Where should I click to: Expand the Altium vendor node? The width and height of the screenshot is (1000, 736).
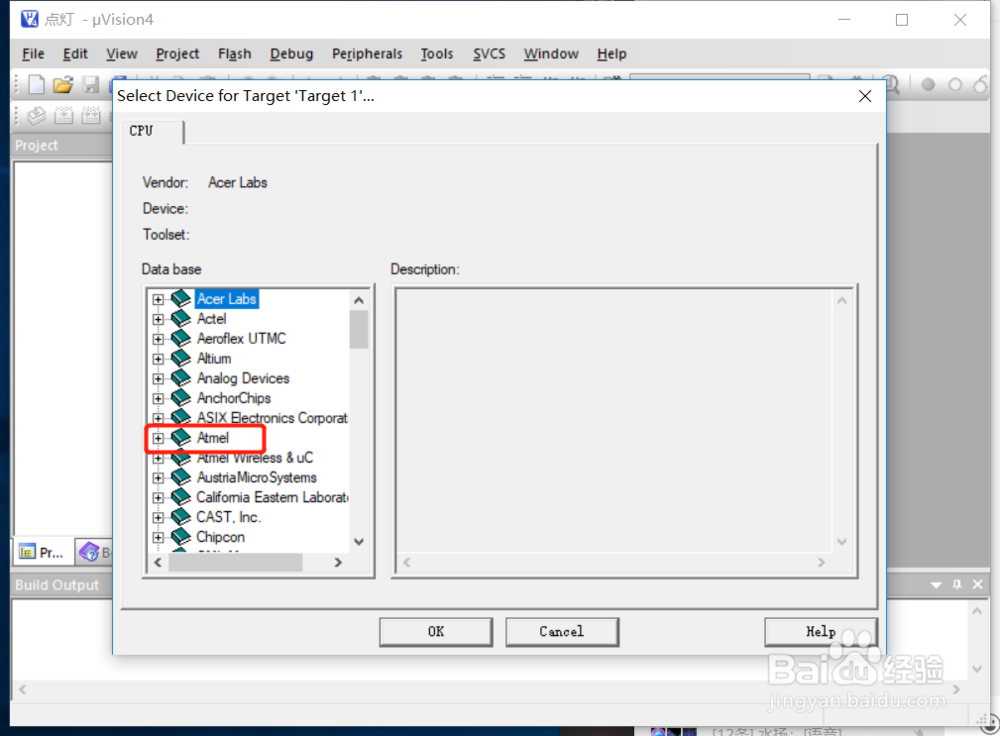pyautogui.click(x=158, y=358)
